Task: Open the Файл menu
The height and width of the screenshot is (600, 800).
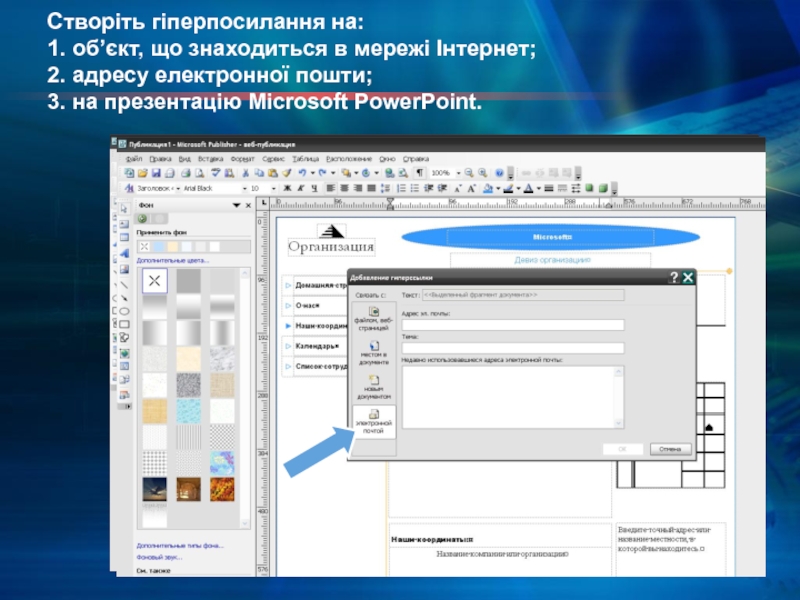Action: coord(134,159)
